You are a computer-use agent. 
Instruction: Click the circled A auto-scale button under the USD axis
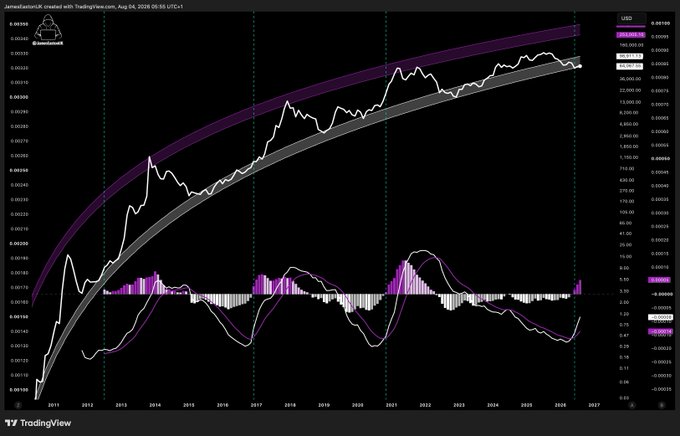(x=632, y=404)
